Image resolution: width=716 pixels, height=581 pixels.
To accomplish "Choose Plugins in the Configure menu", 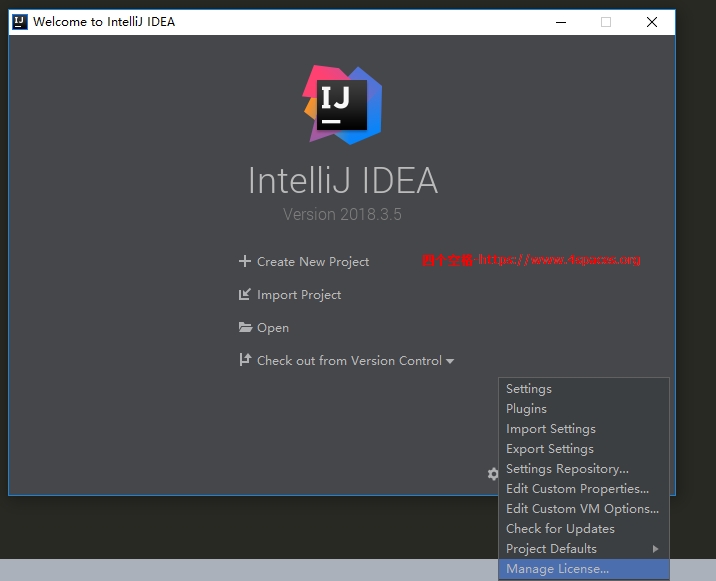I will pos(584,409).
